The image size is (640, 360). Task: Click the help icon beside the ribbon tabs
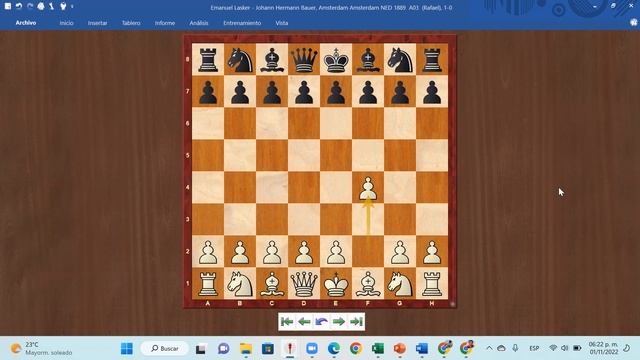[x=633, y=23]
